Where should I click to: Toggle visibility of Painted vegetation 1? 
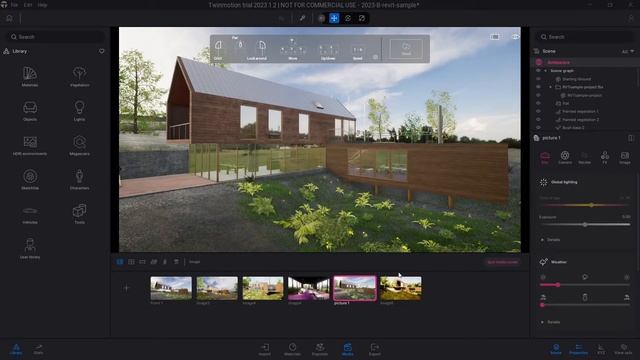click(x=538, y=111)
